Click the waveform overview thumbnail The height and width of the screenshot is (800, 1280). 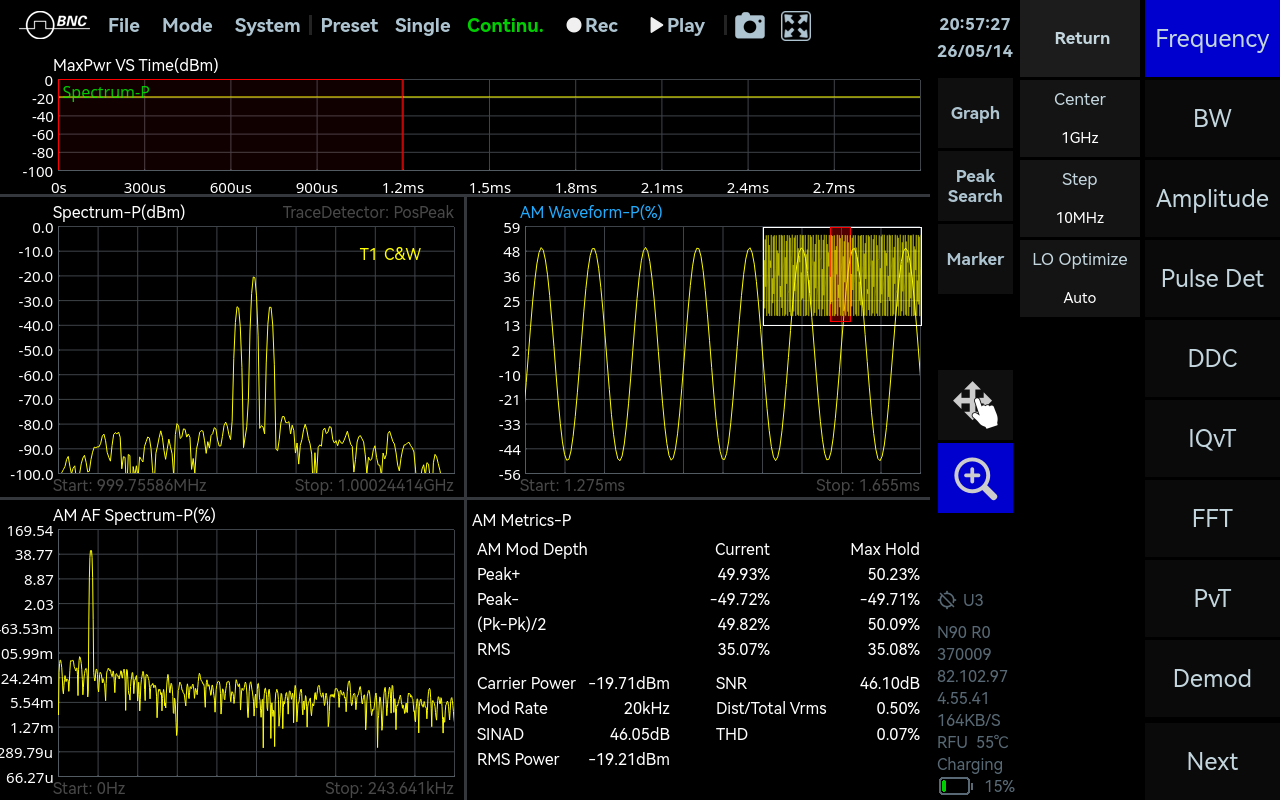842,276
